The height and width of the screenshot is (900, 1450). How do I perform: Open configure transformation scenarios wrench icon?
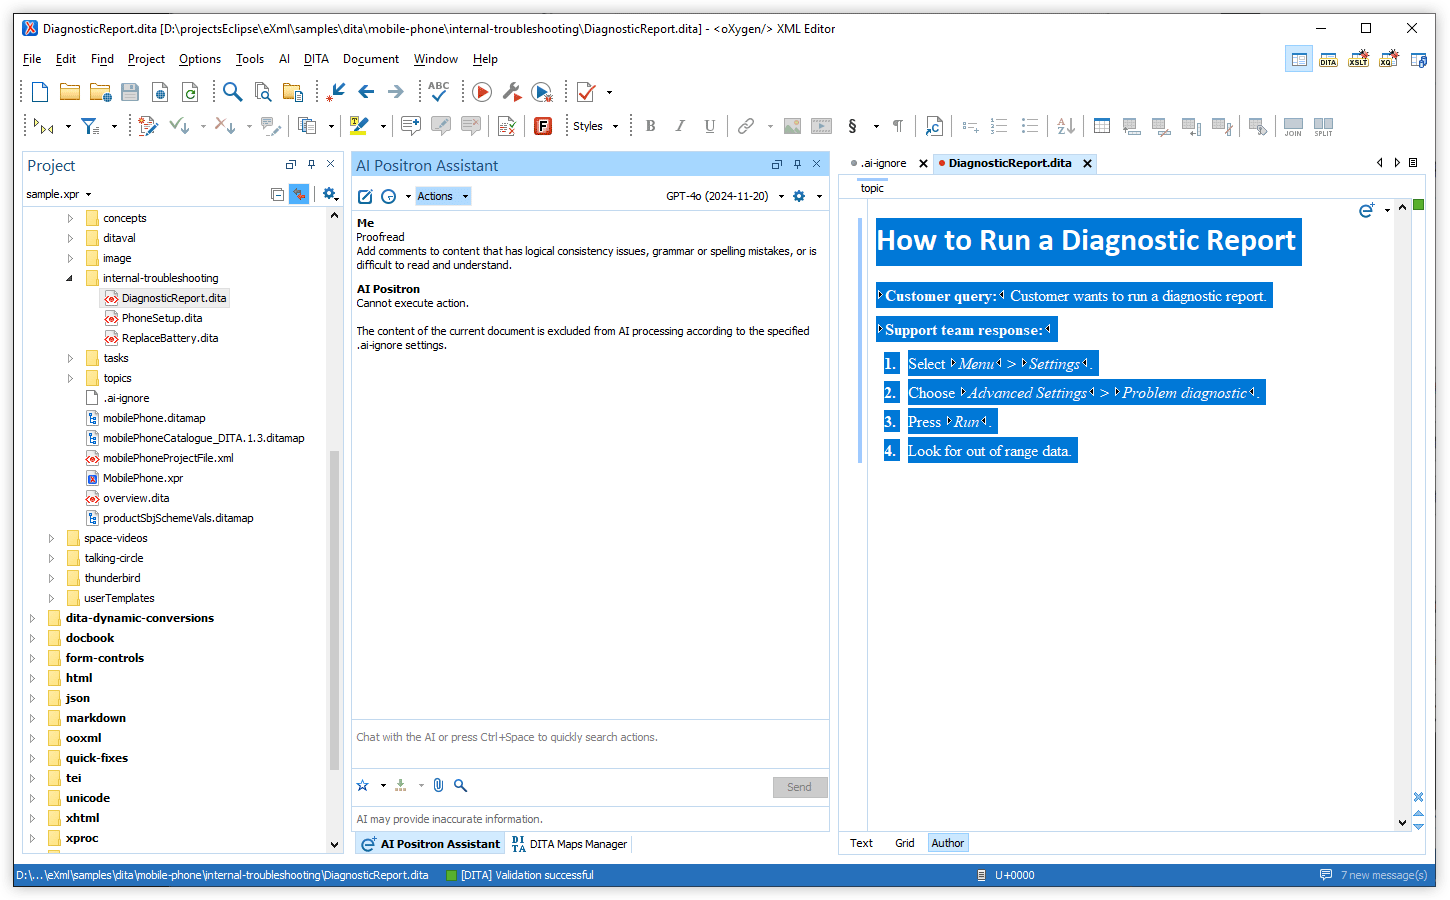point(512,92)
